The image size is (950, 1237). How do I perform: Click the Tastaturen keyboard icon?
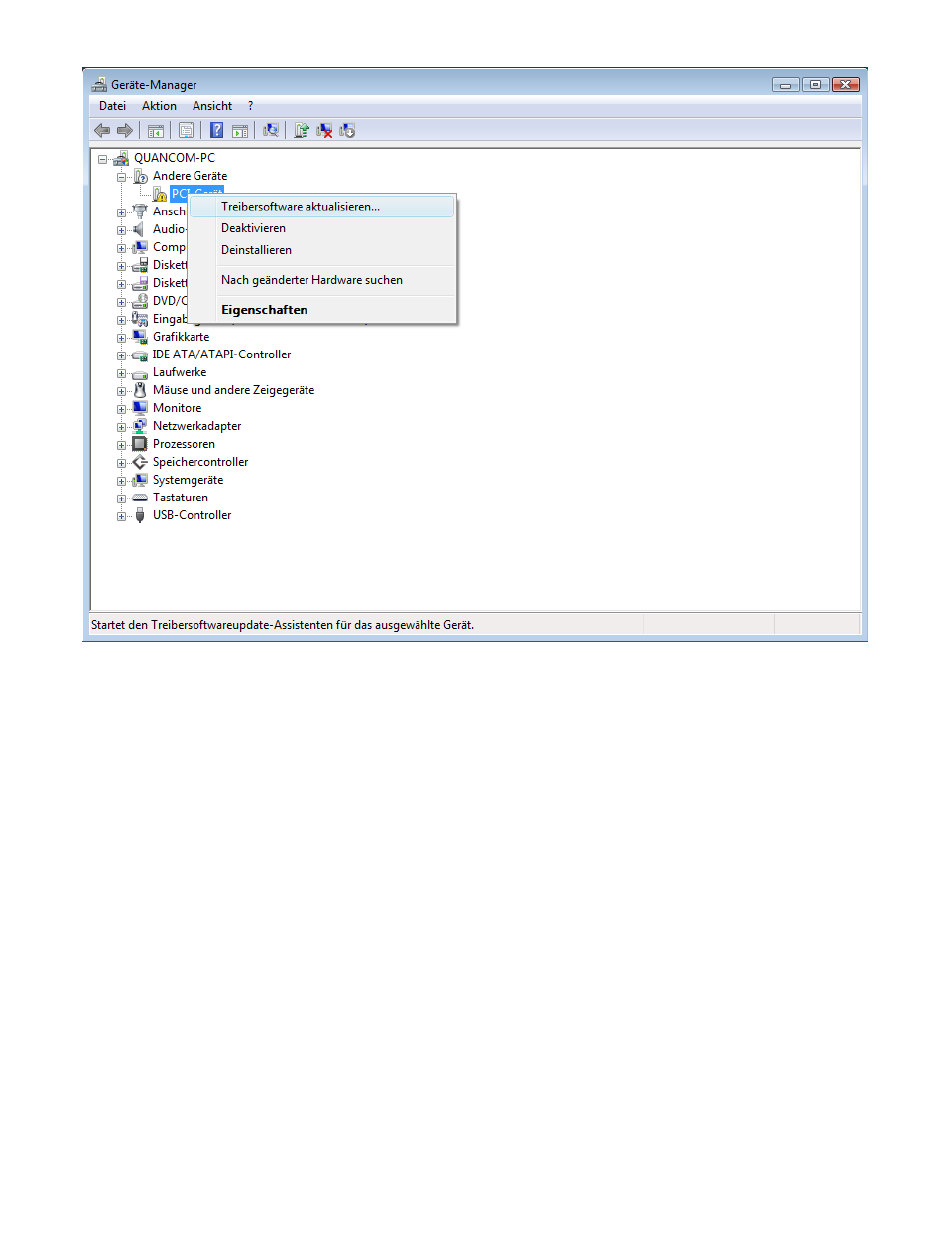coord(141,498)
